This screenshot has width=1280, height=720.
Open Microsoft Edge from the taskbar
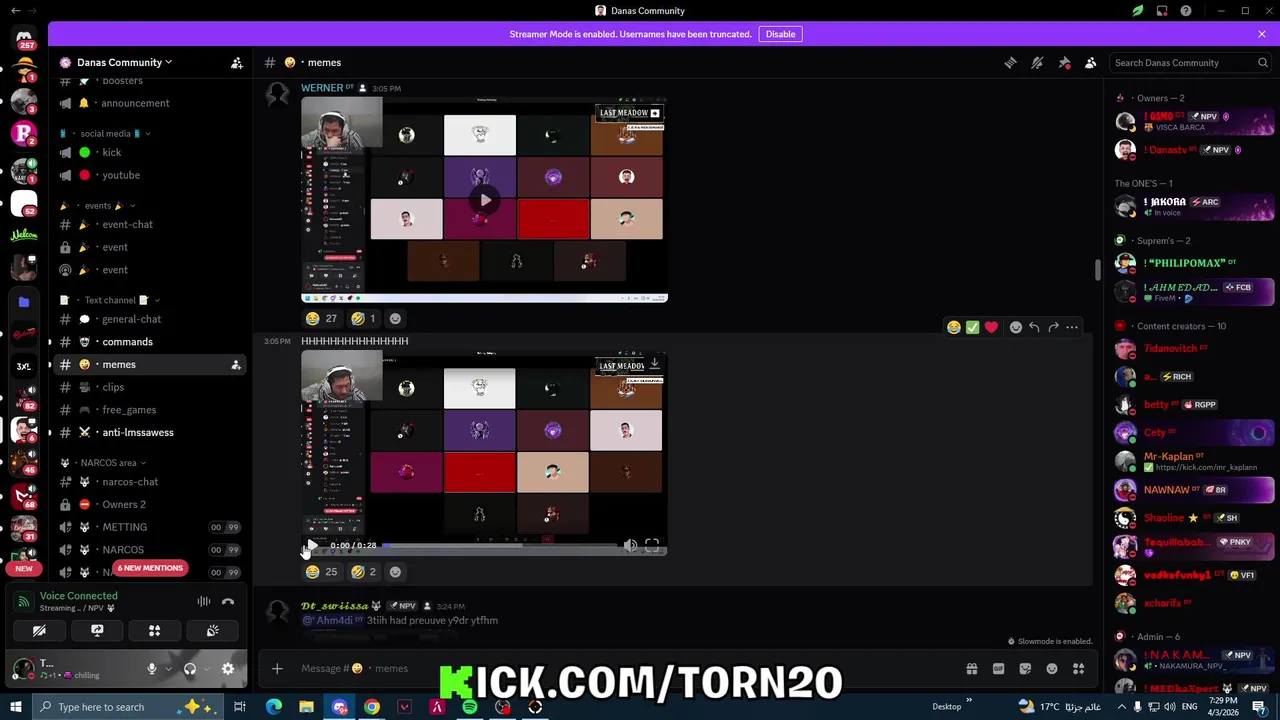click(273, 707)
